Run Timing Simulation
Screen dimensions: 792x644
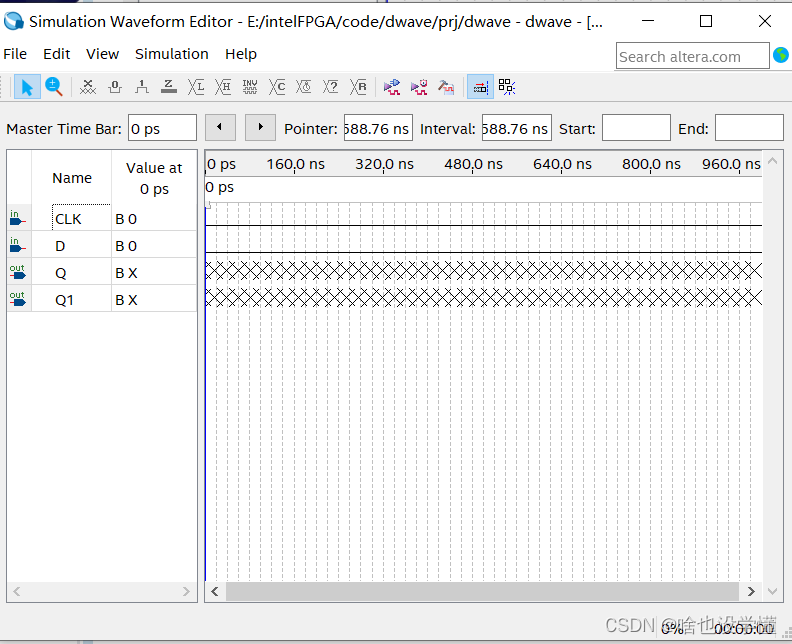(x=419, y=87)
